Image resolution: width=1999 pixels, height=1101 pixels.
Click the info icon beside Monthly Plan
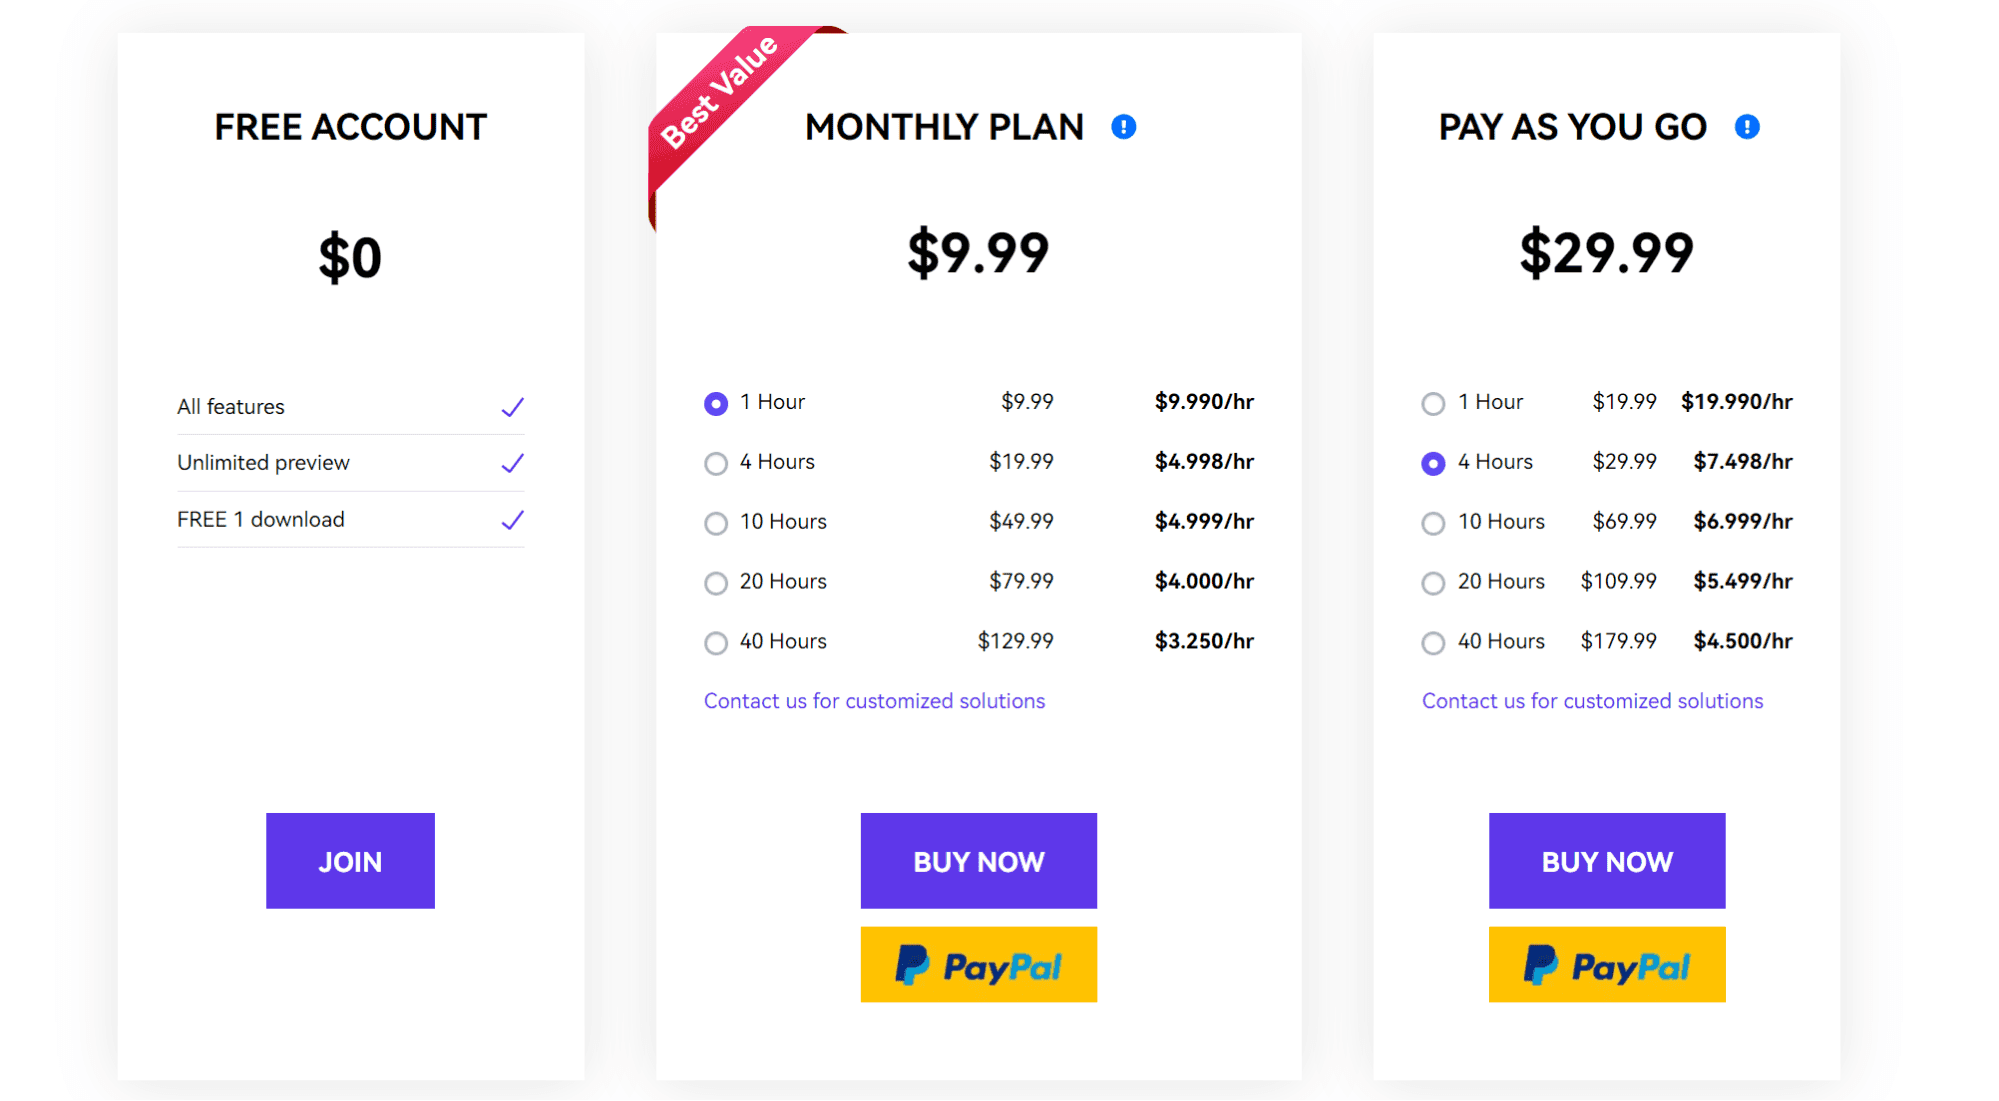1123,127
